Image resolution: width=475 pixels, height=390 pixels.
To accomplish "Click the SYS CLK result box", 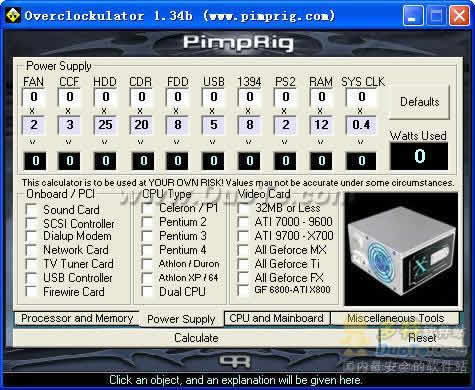I will [x=361, y=161].
